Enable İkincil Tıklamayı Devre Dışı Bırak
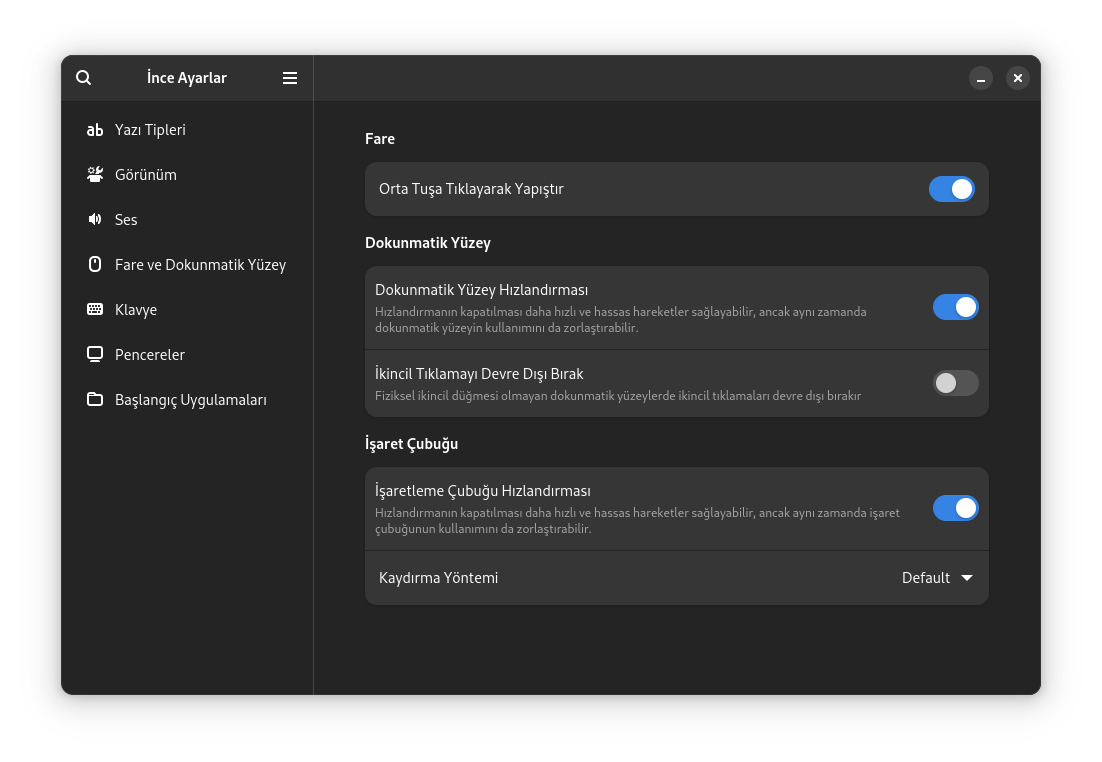This screenshot has height=762, width=1102. [955, 383]
